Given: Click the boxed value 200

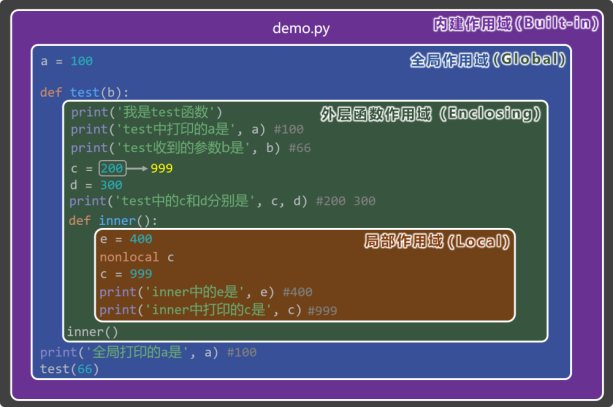Looking at the screenshot, I should pos(112,168).
